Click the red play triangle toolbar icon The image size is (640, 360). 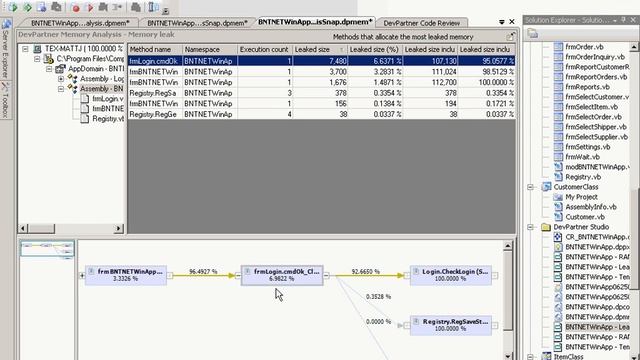[x=90, y=7]
